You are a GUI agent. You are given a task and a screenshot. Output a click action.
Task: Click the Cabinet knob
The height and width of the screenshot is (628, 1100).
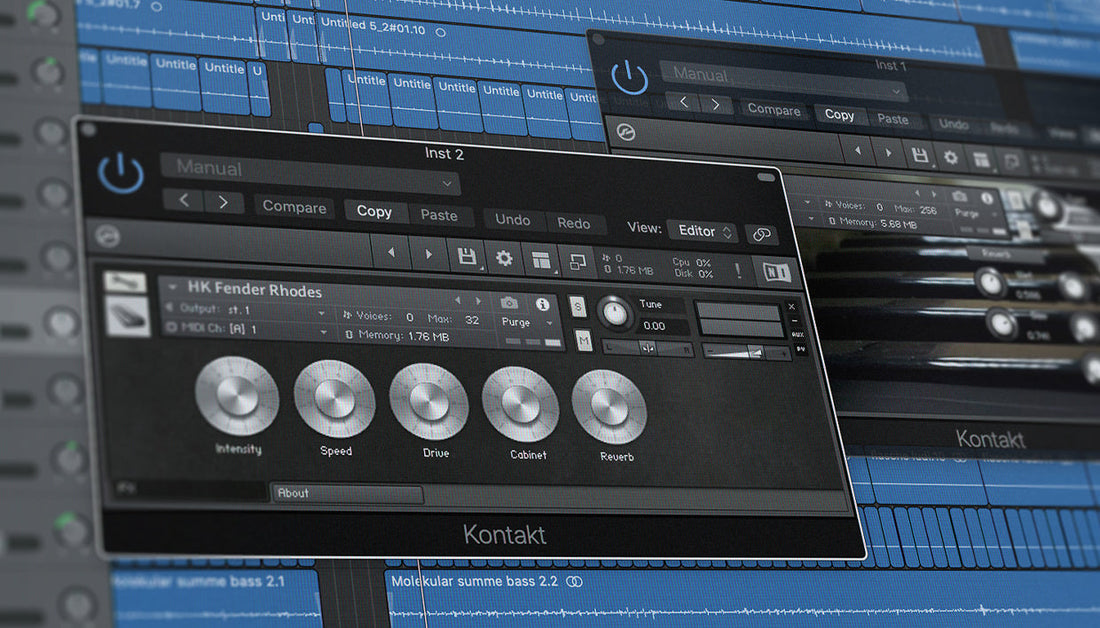tap(521, 405)
